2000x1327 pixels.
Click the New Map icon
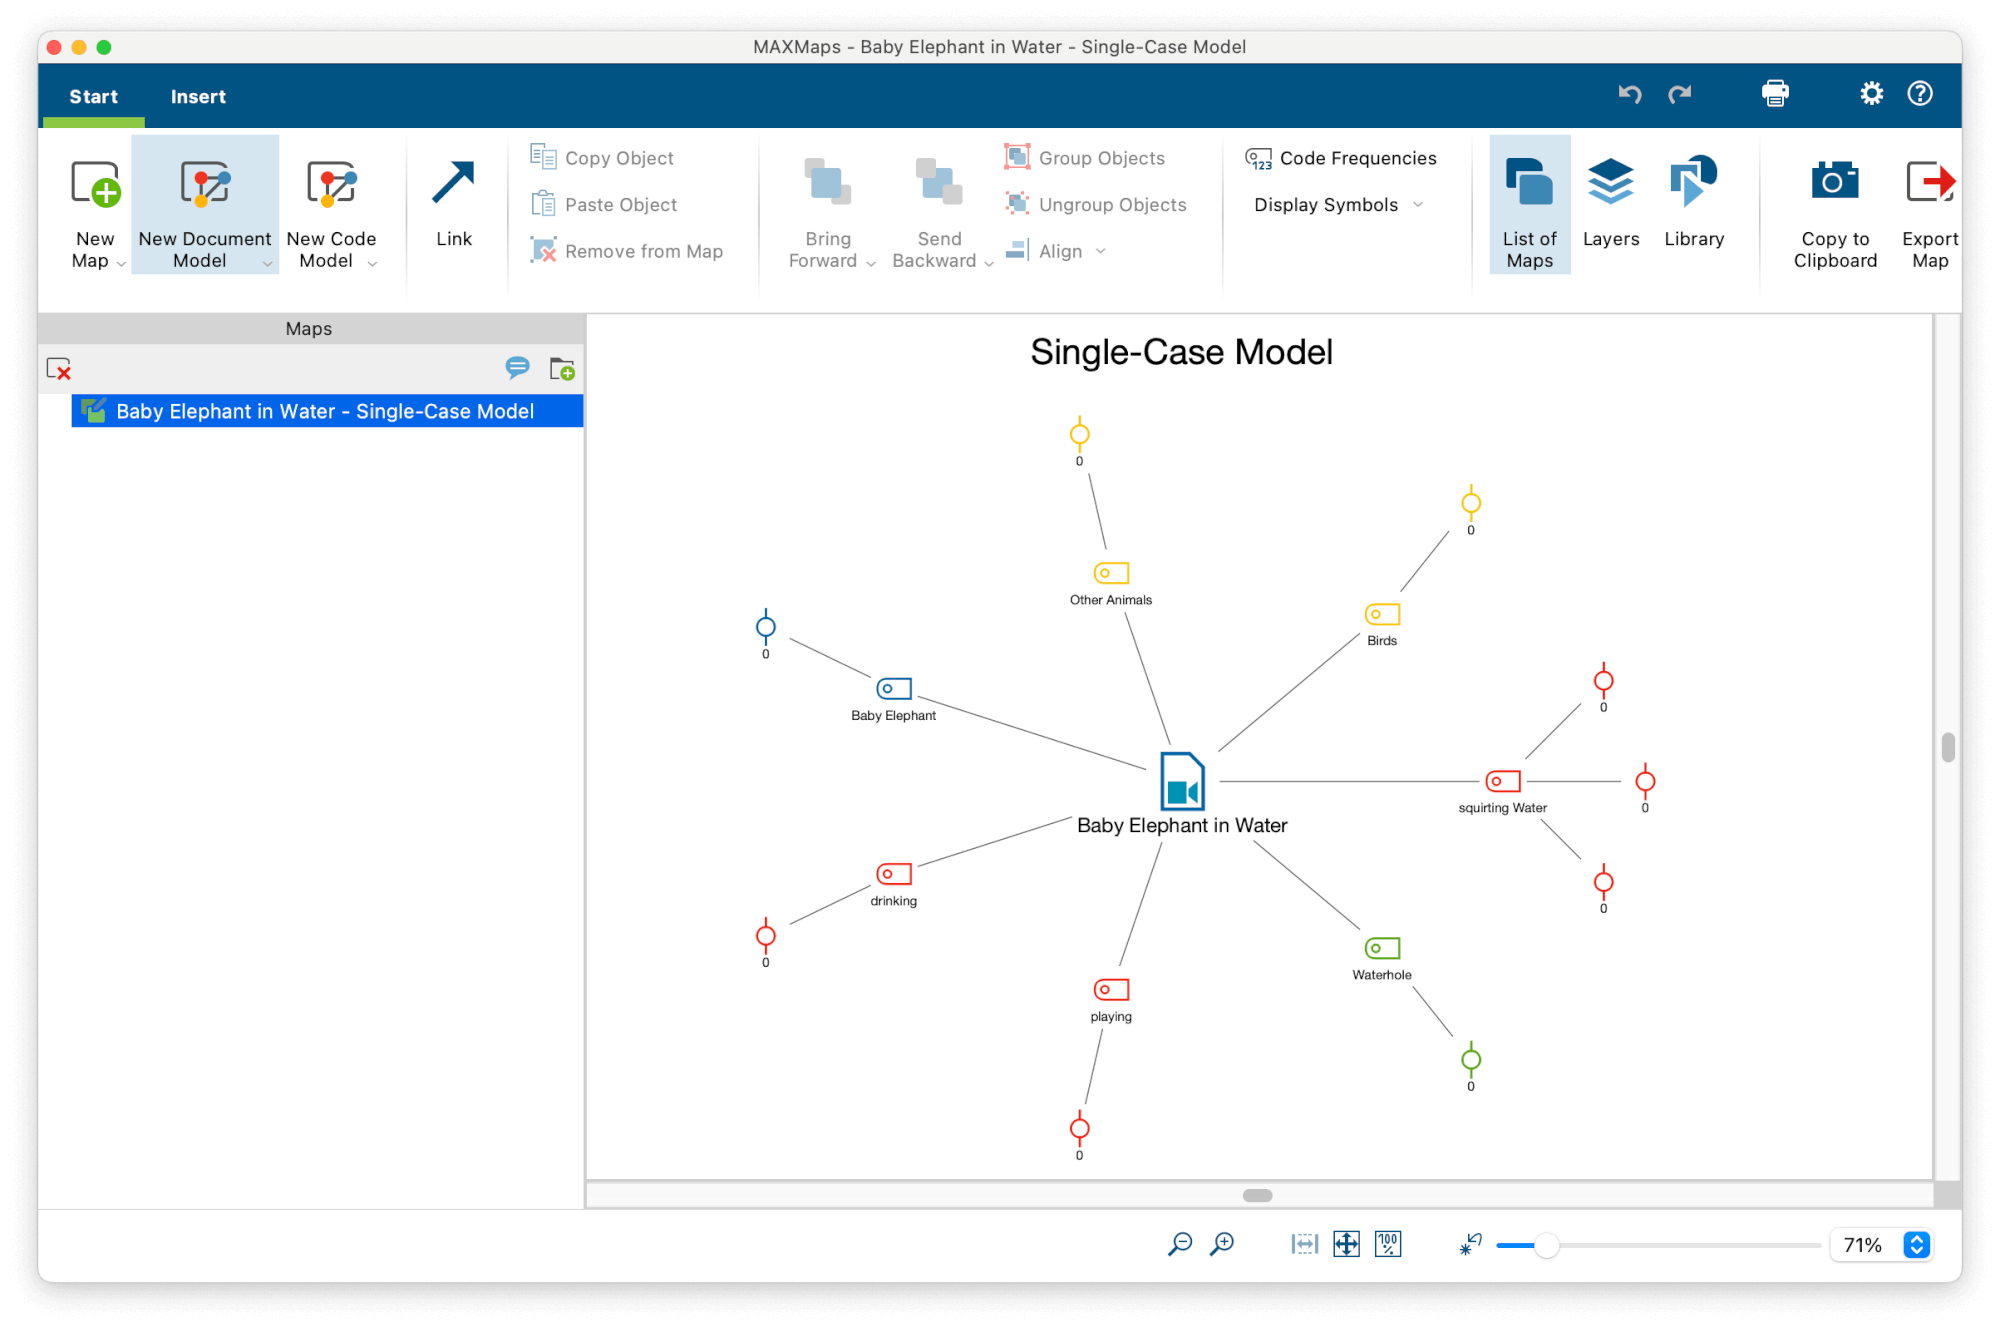[x=95, y=185]
